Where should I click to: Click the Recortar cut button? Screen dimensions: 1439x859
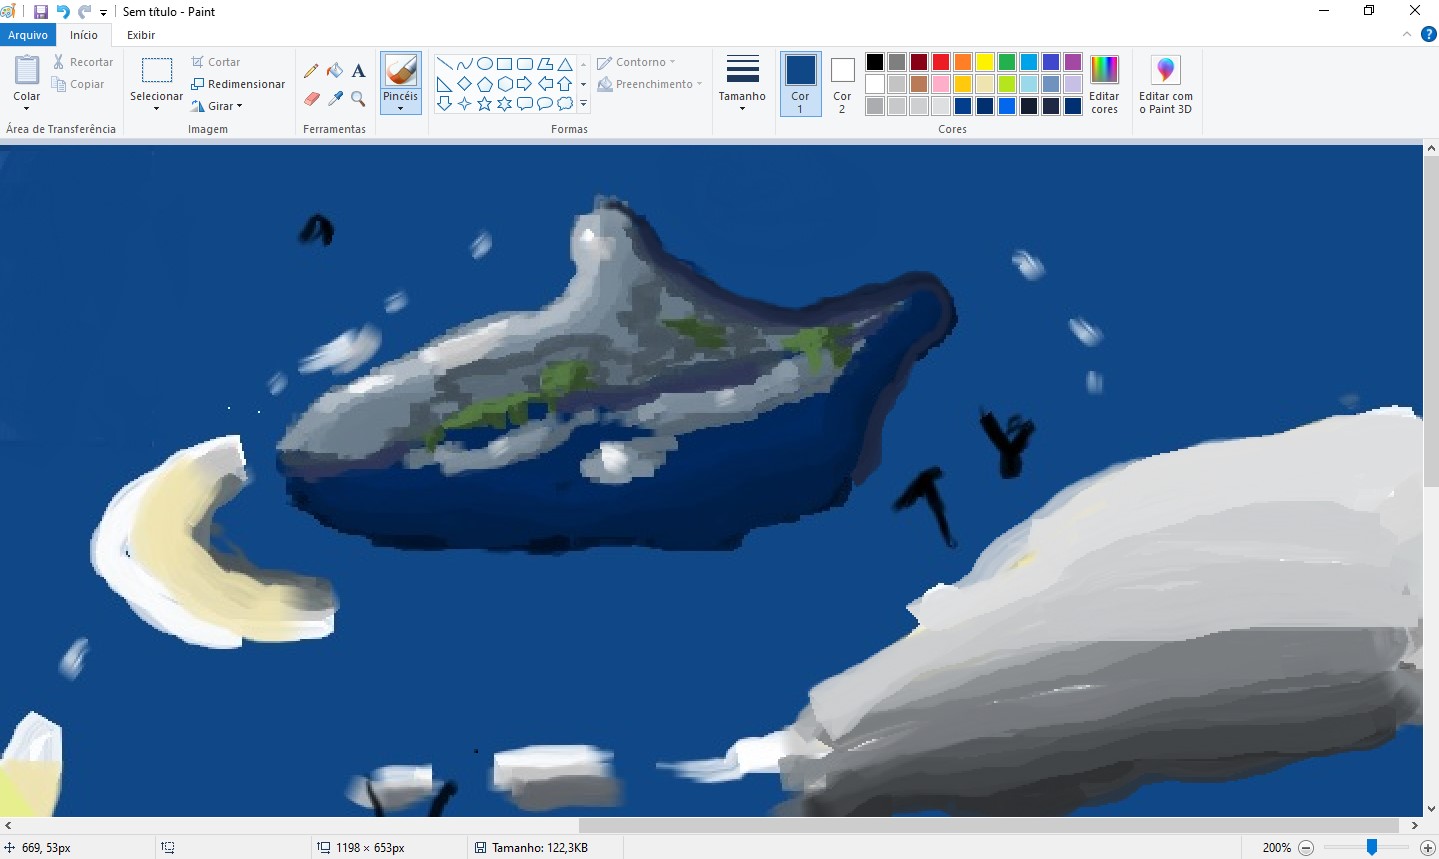tap(83, 62)
